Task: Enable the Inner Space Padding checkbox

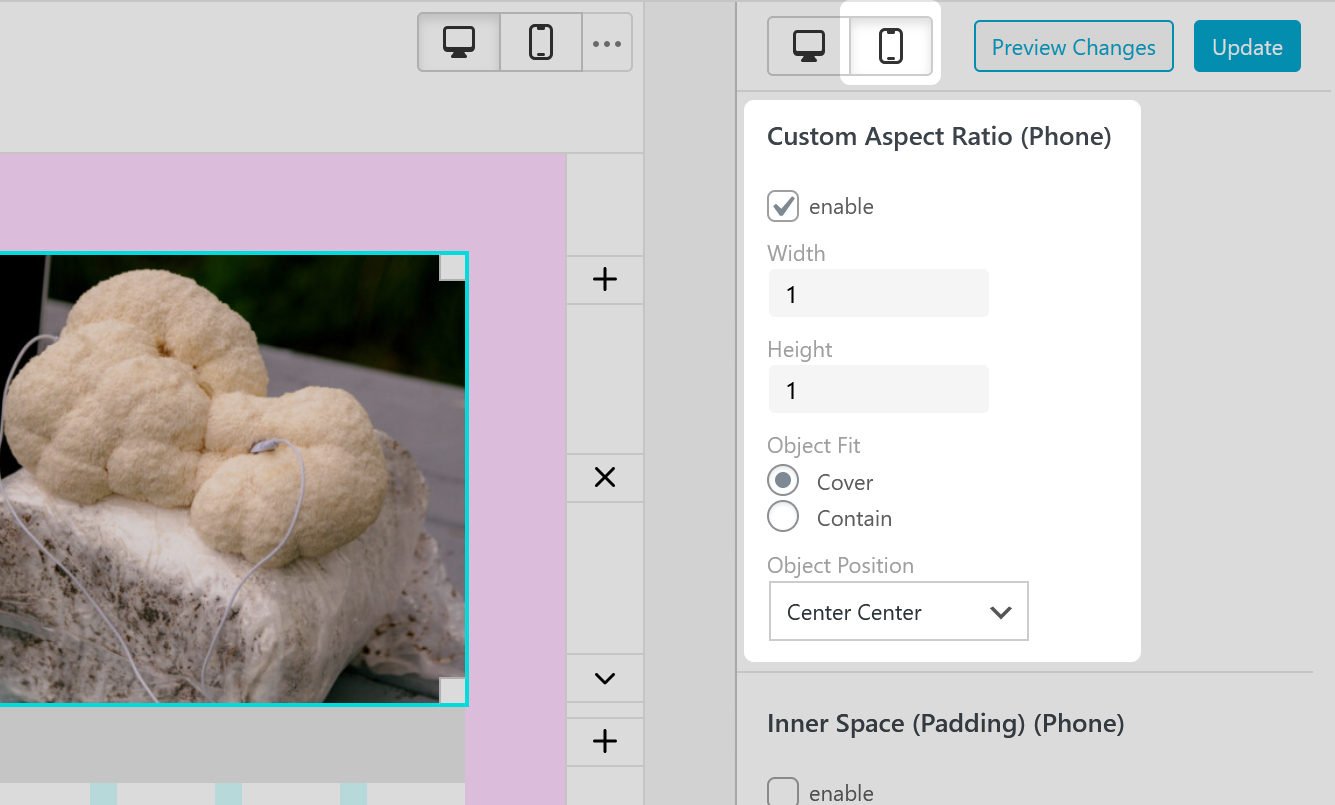Action: coord(783,790)
